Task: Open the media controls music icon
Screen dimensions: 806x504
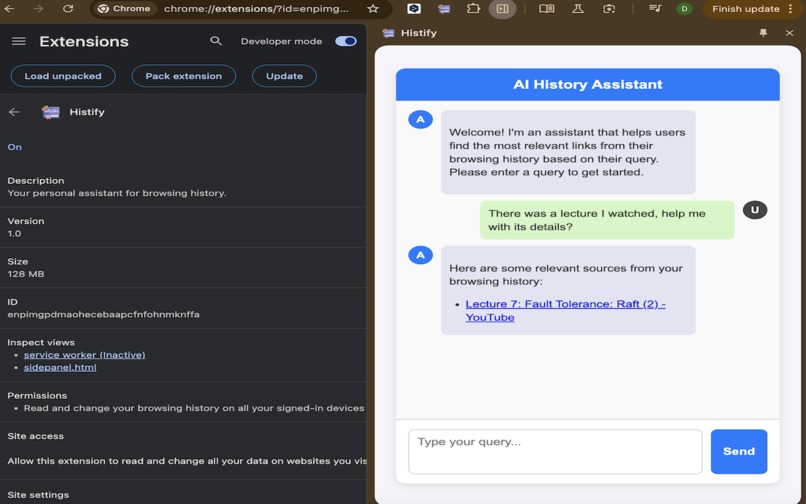Action: pyautogui.click(x=655, y=9)
